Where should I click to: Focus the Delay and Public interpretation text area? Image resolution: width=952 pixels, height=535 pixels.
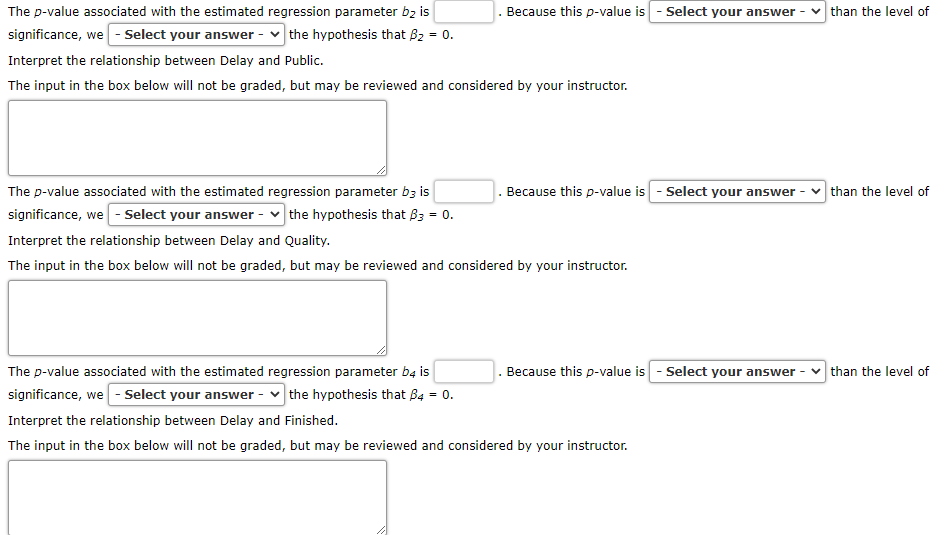[x=197, y=138]
